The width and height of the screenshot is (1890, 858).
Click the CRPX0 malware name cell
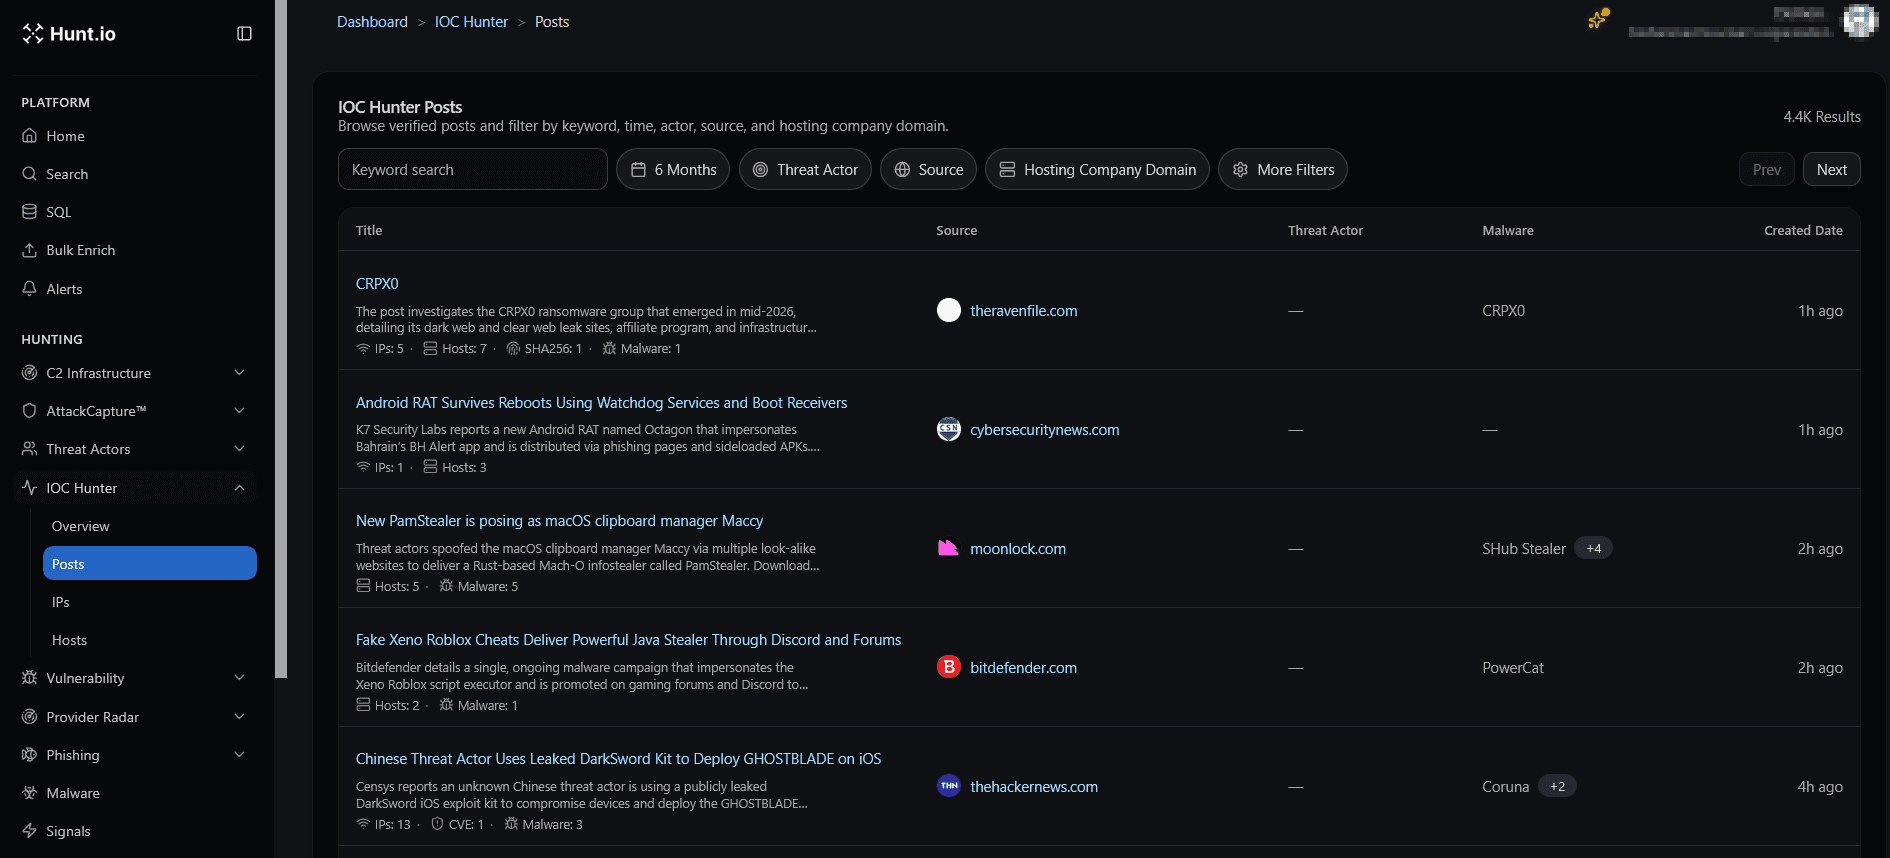point(1503,311)
